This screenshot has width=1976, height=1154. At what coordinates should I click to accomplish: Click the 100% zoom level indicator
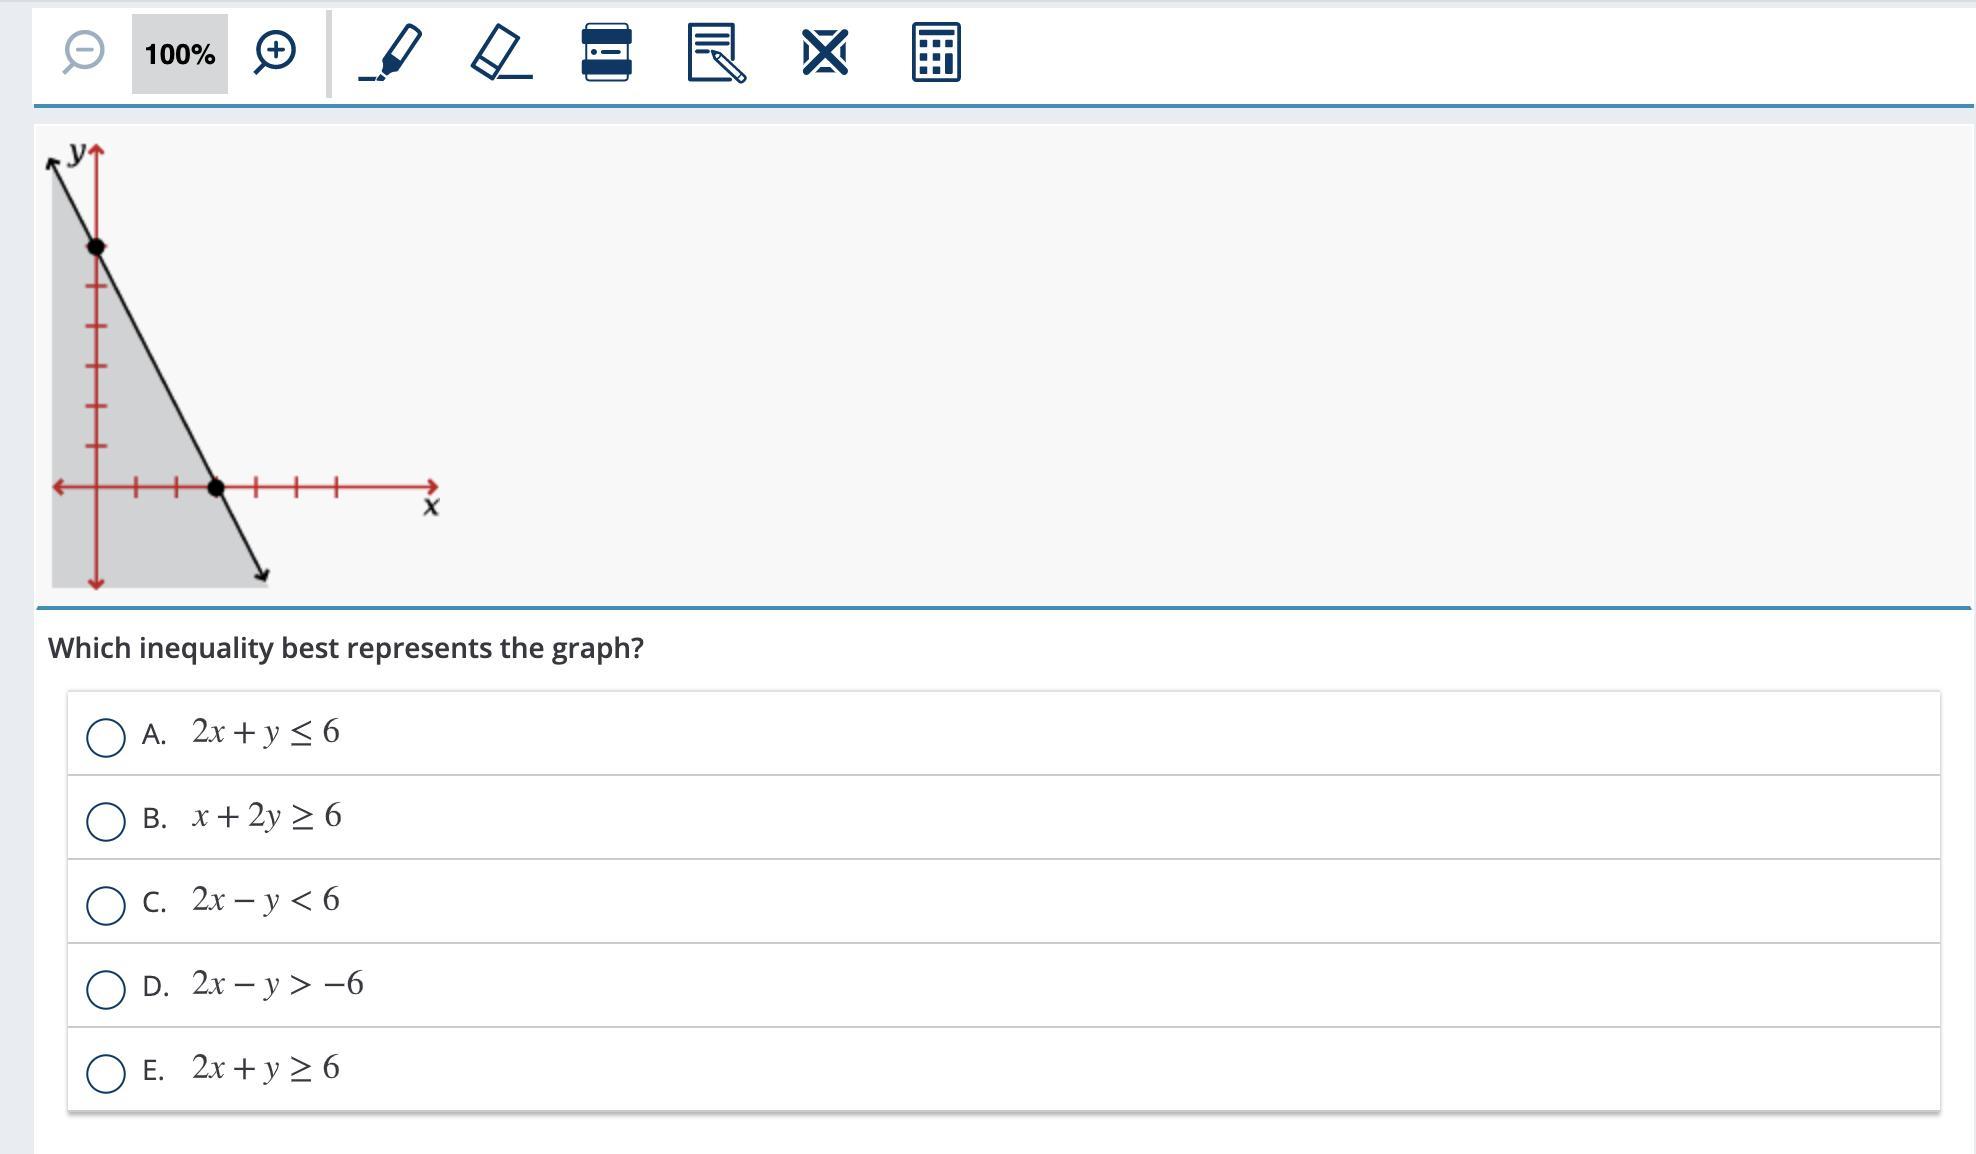[180, 54]
